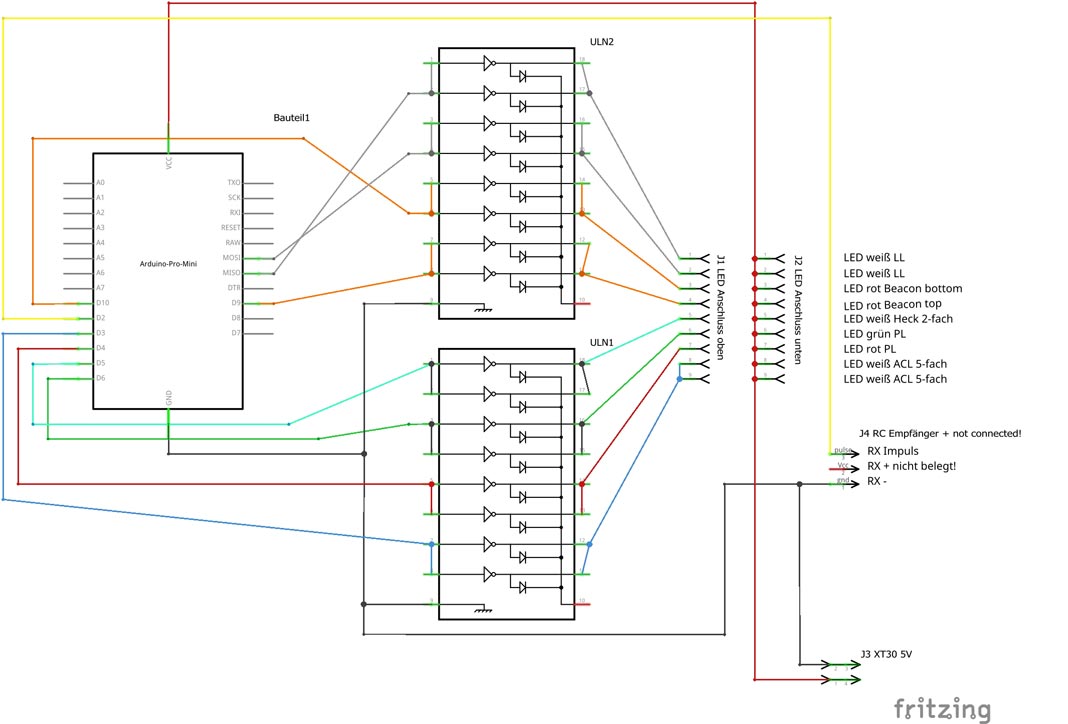The image size is (1068, 724).
Task: Click the VCC pin on the Arduino
Action: (168, 160)
